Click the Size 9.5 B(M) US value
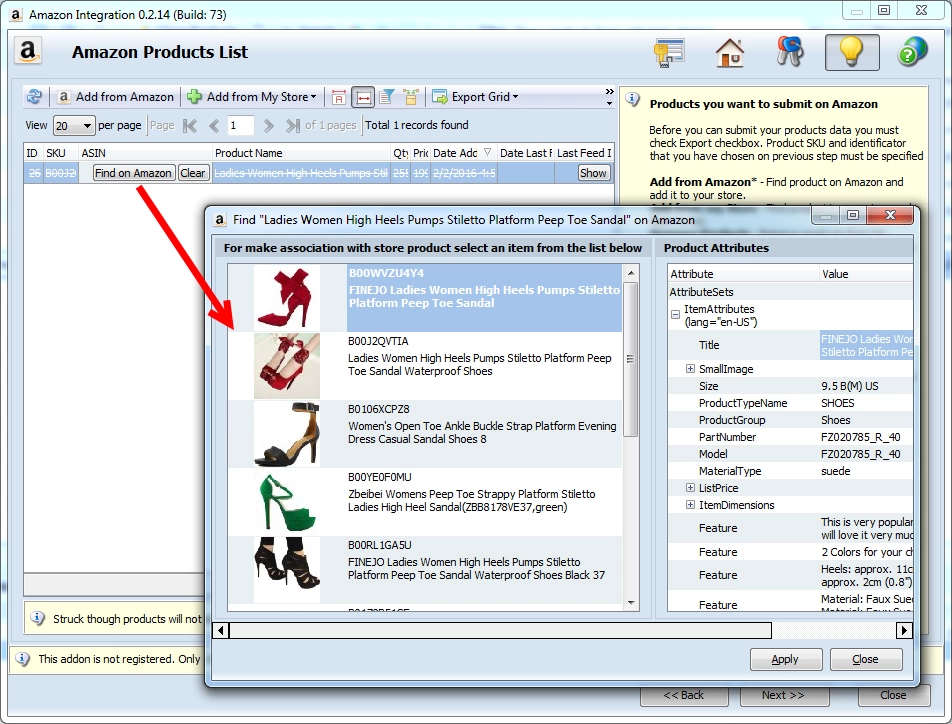Screen dimensions: 952x724 (849, 386)
